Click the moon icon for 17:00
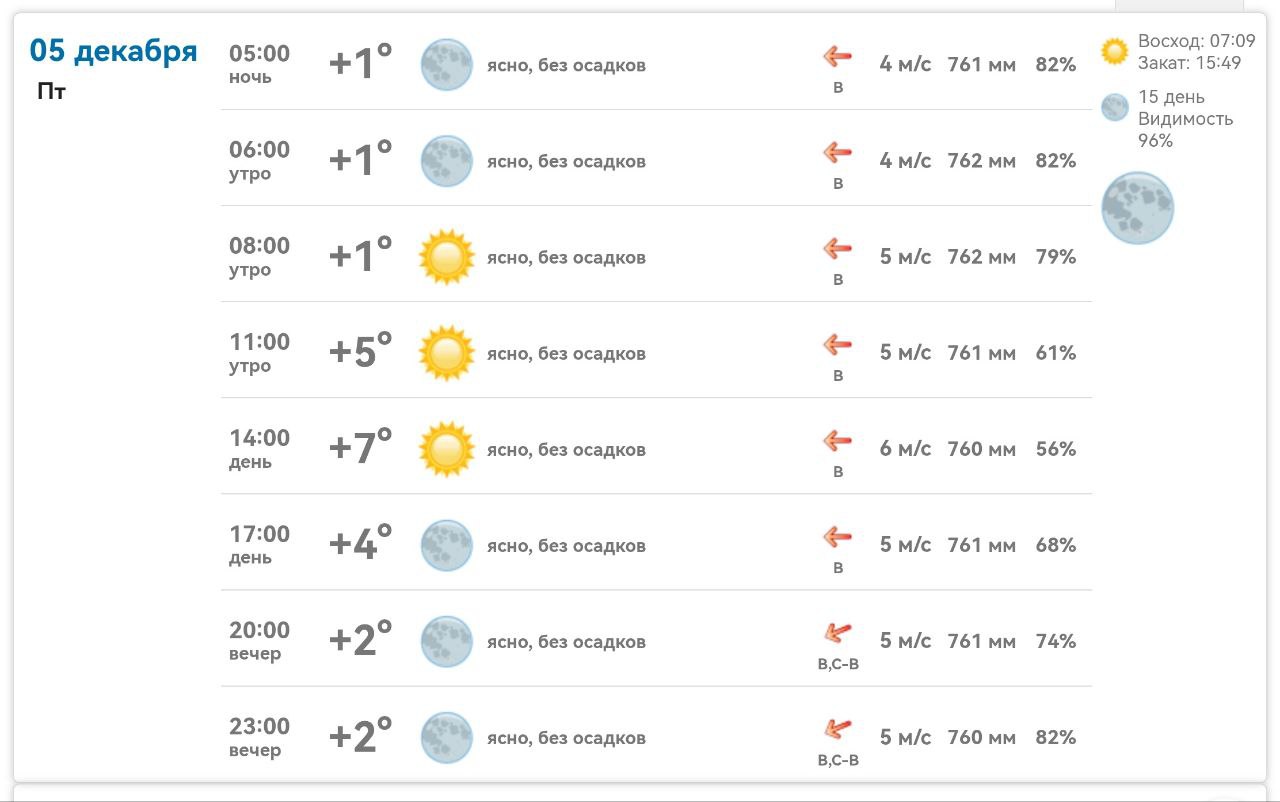 click(446, 545)
